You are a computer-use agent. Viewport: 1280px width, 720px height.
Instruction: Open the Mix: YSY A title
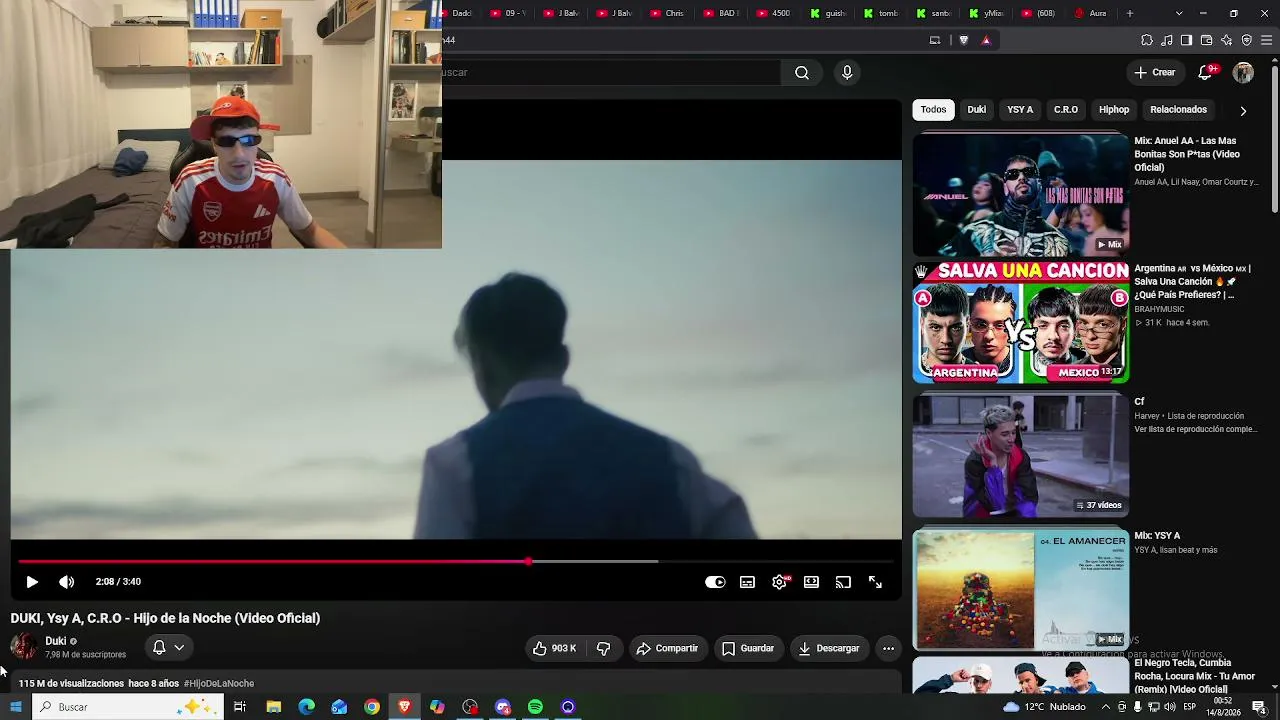tap(1157, 536)
